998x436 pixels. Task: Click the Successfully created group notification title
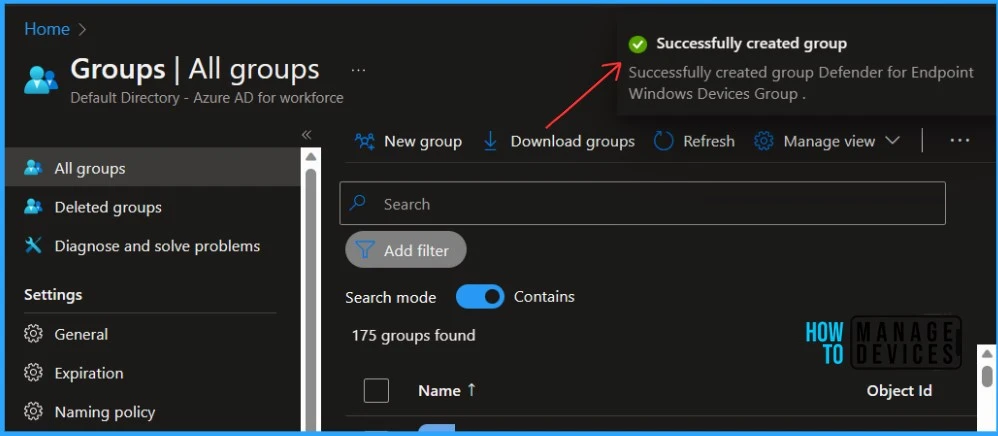[751, 43]
